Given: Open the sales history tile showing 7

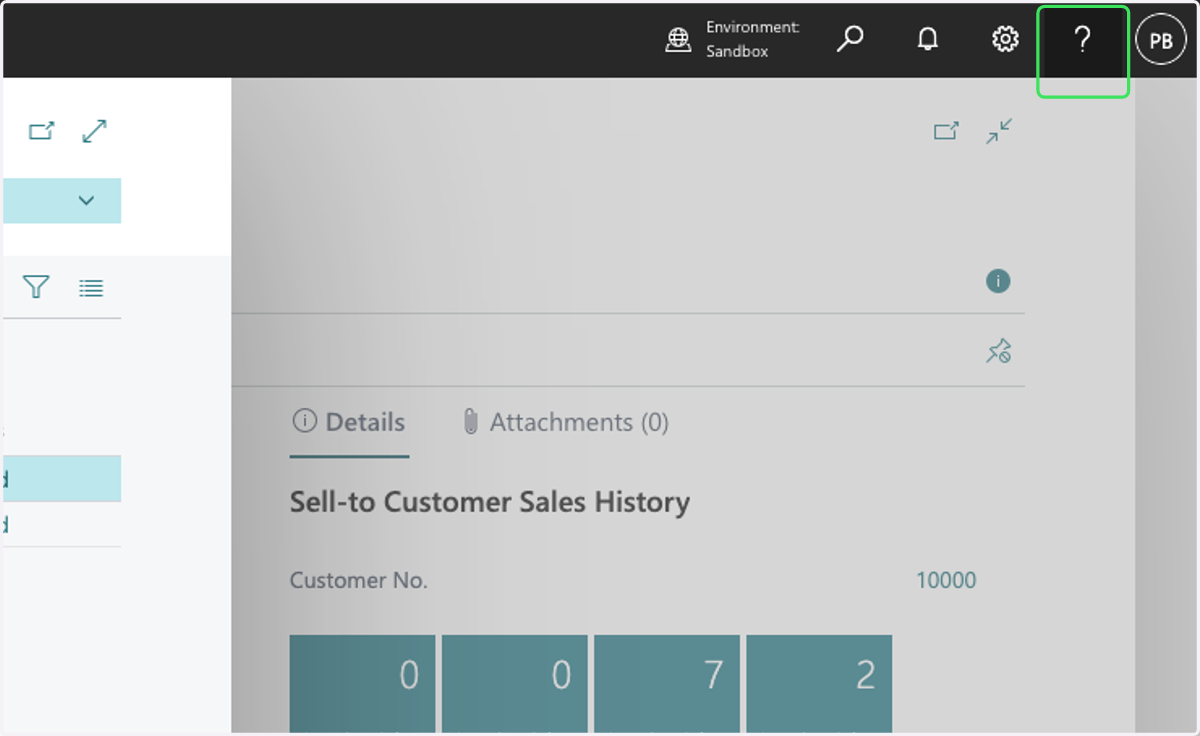Looking at the screenshot, I should point(667,684).
